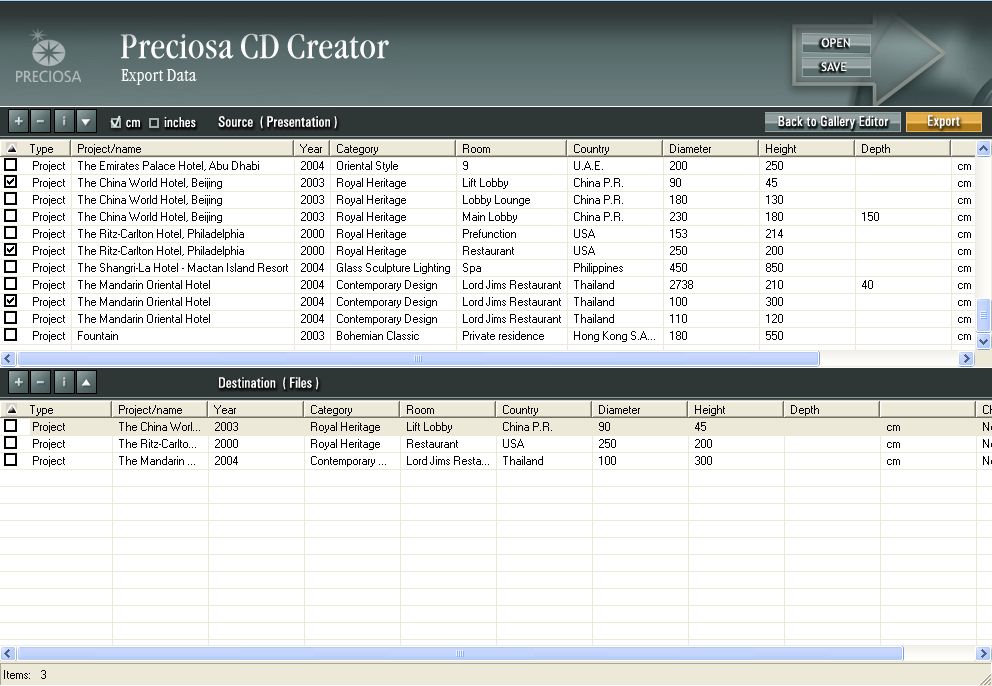Select the Bohemian Classic category cell
Screen dimensions: 992x686
393,336
